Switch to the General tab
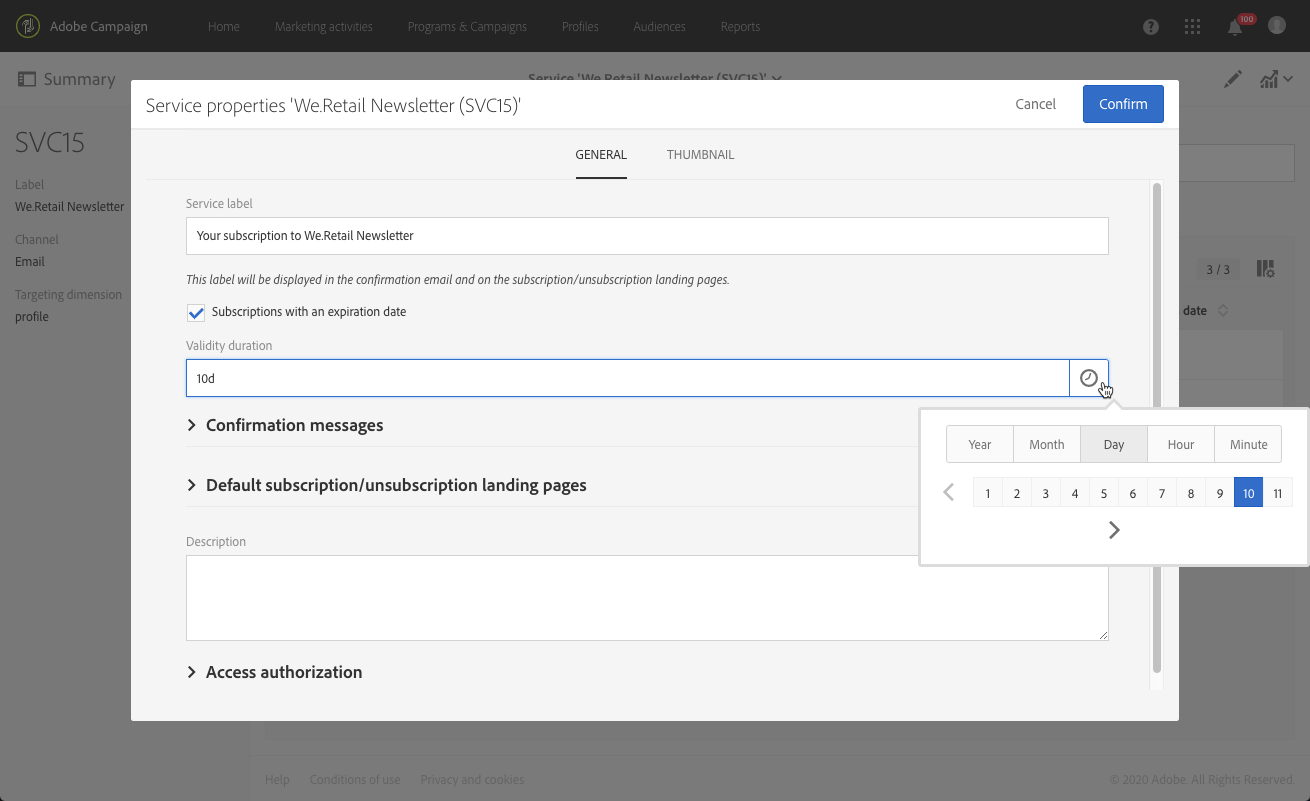The height and width of the screenshot is (801, 1310). pos(601,155)
